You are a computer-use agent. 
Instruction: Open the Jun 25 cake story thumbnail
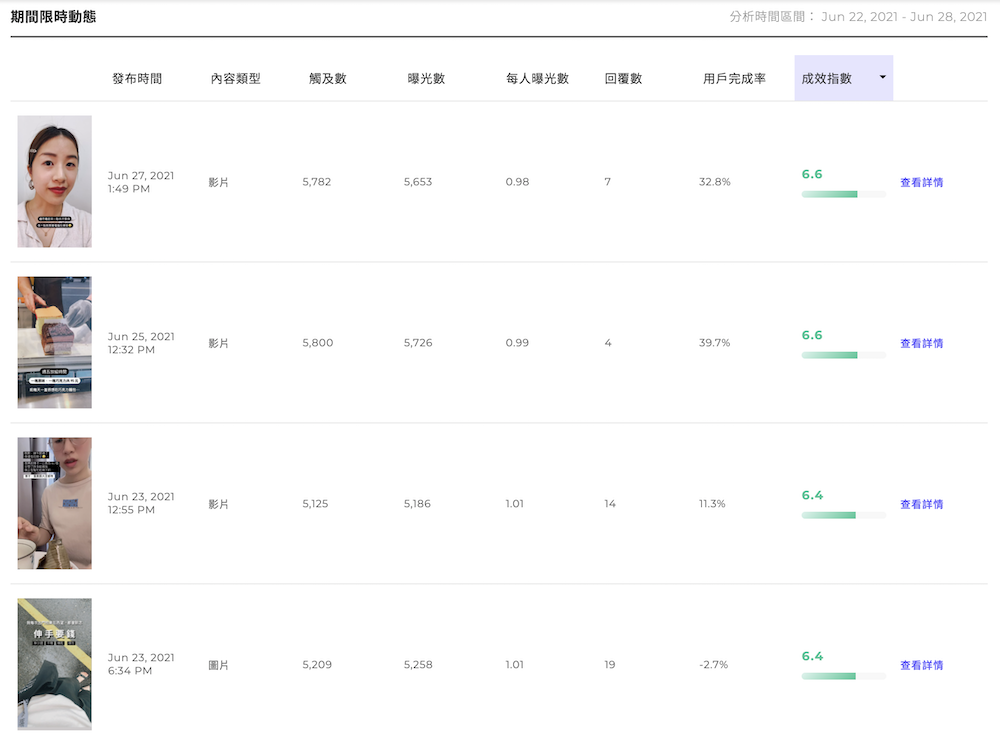pos(54,342)
